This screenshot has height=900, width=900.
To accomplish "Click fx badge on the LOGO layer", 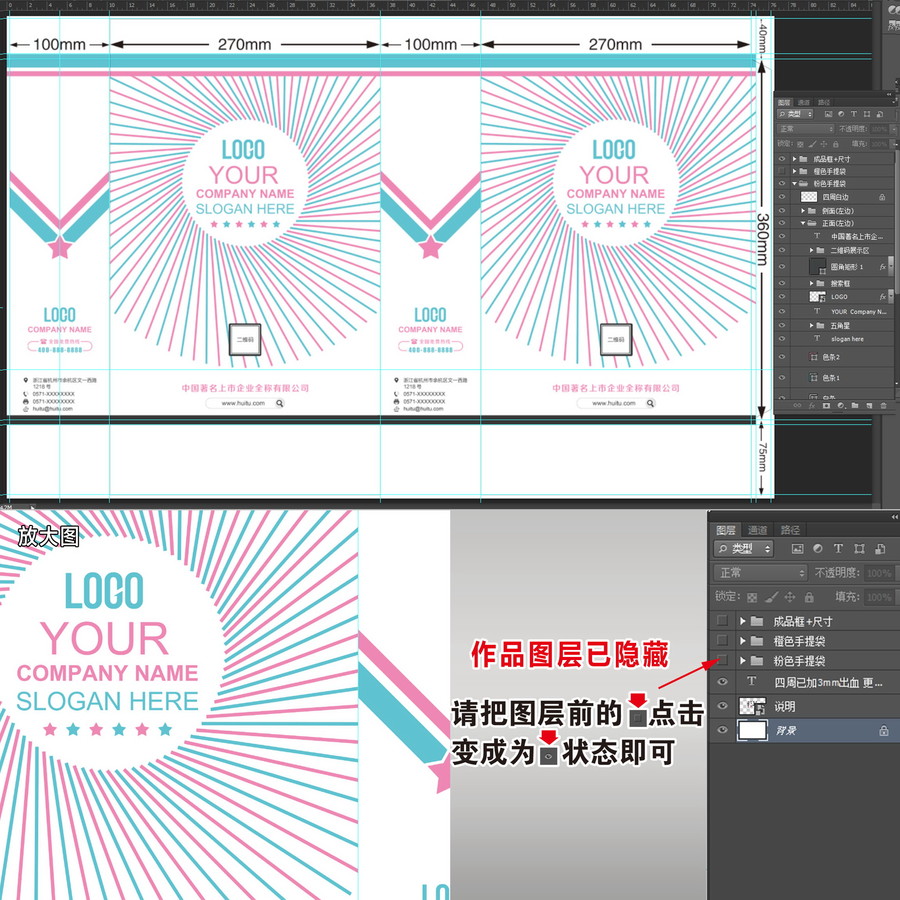I will (x=883, y=297).
